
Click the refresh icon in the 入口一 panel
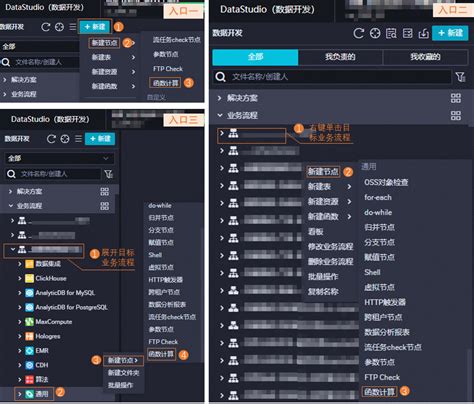tap(46, 27)
